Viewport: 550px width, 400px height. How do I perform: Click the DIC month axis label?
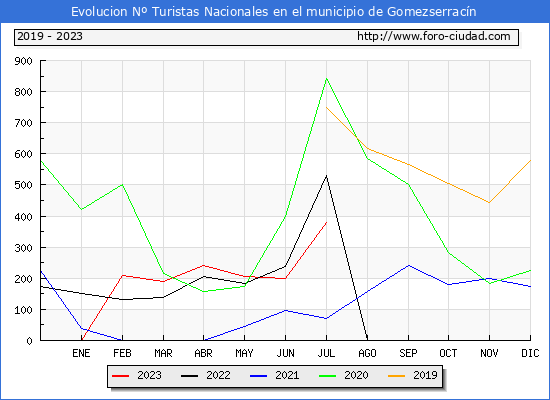[x=530, y=353]
